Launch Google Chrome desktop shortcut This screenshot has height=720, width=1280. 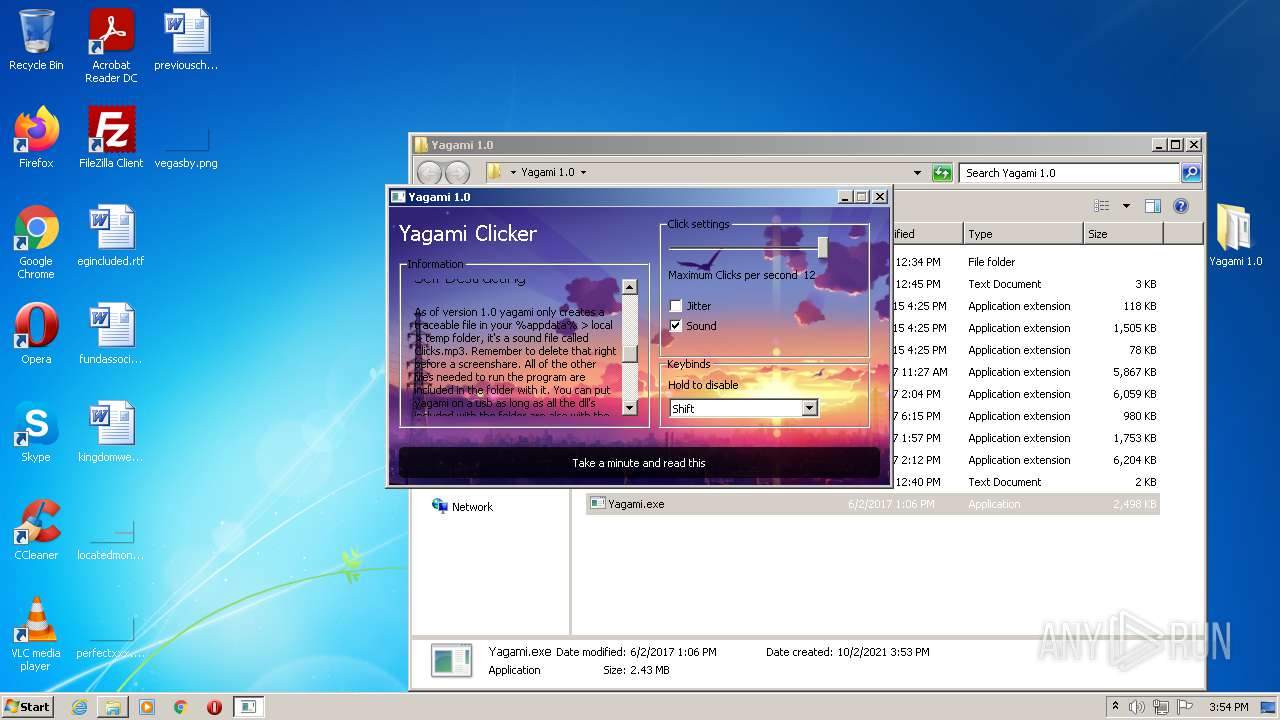(36, 243)
